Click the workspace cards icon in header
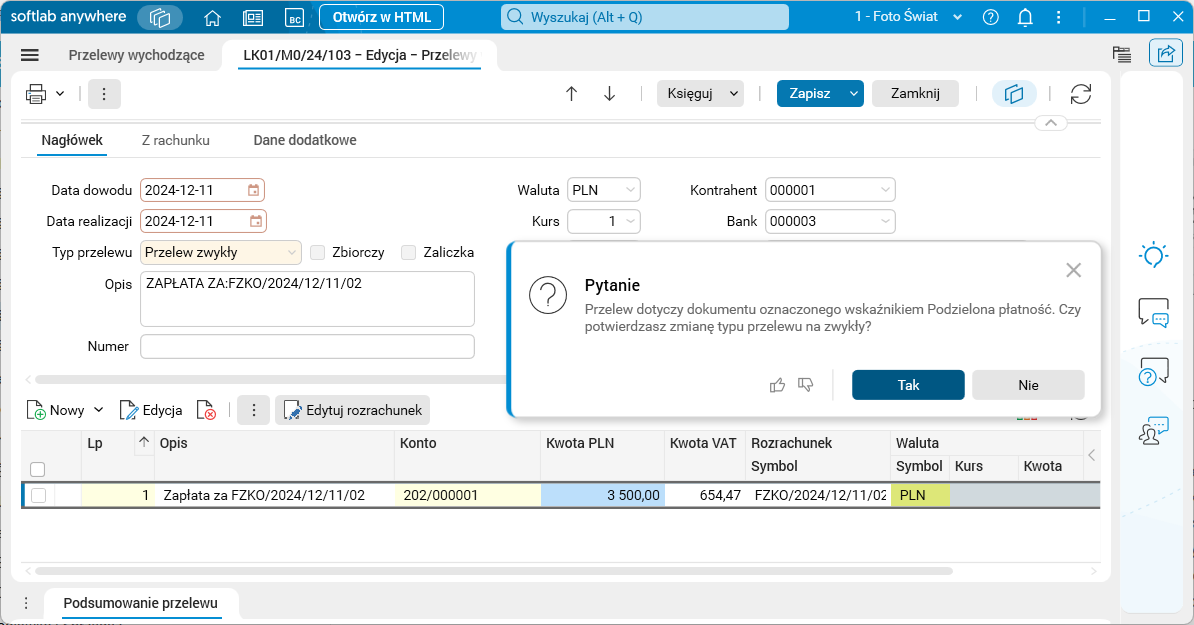1194x625 pixels. pos(160,18)
